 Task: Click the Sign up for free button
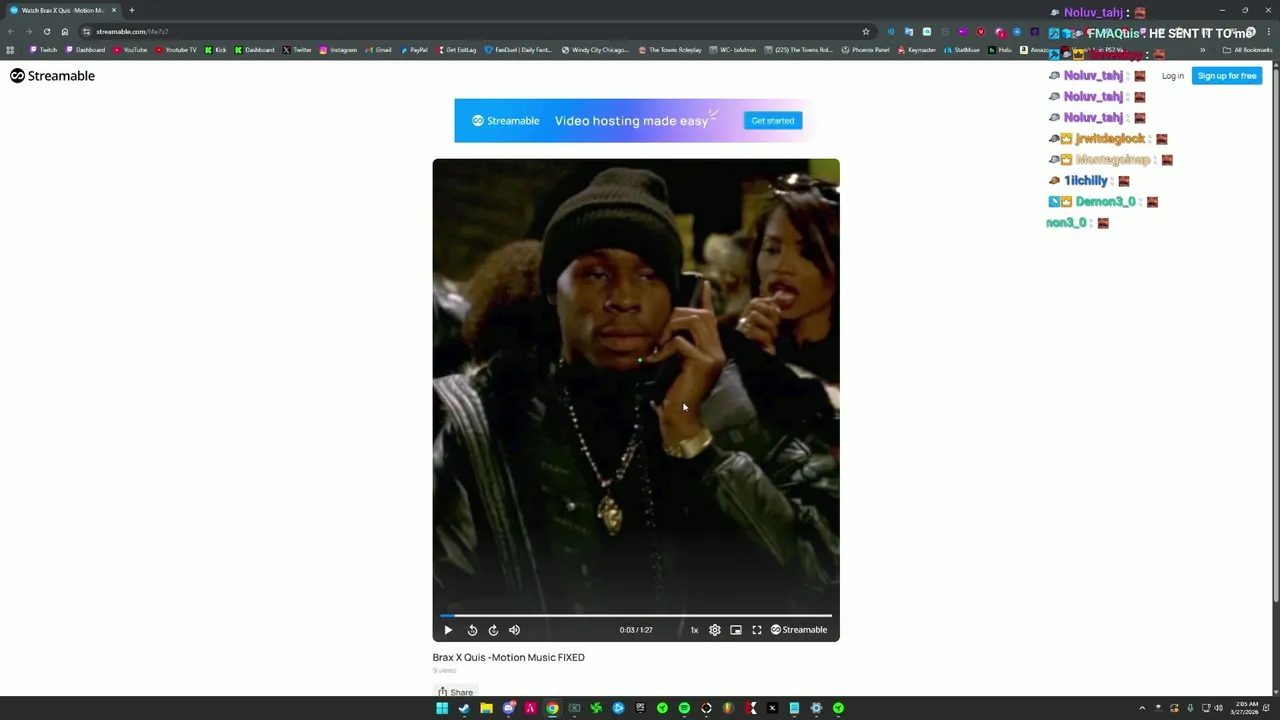point(1227,76)
